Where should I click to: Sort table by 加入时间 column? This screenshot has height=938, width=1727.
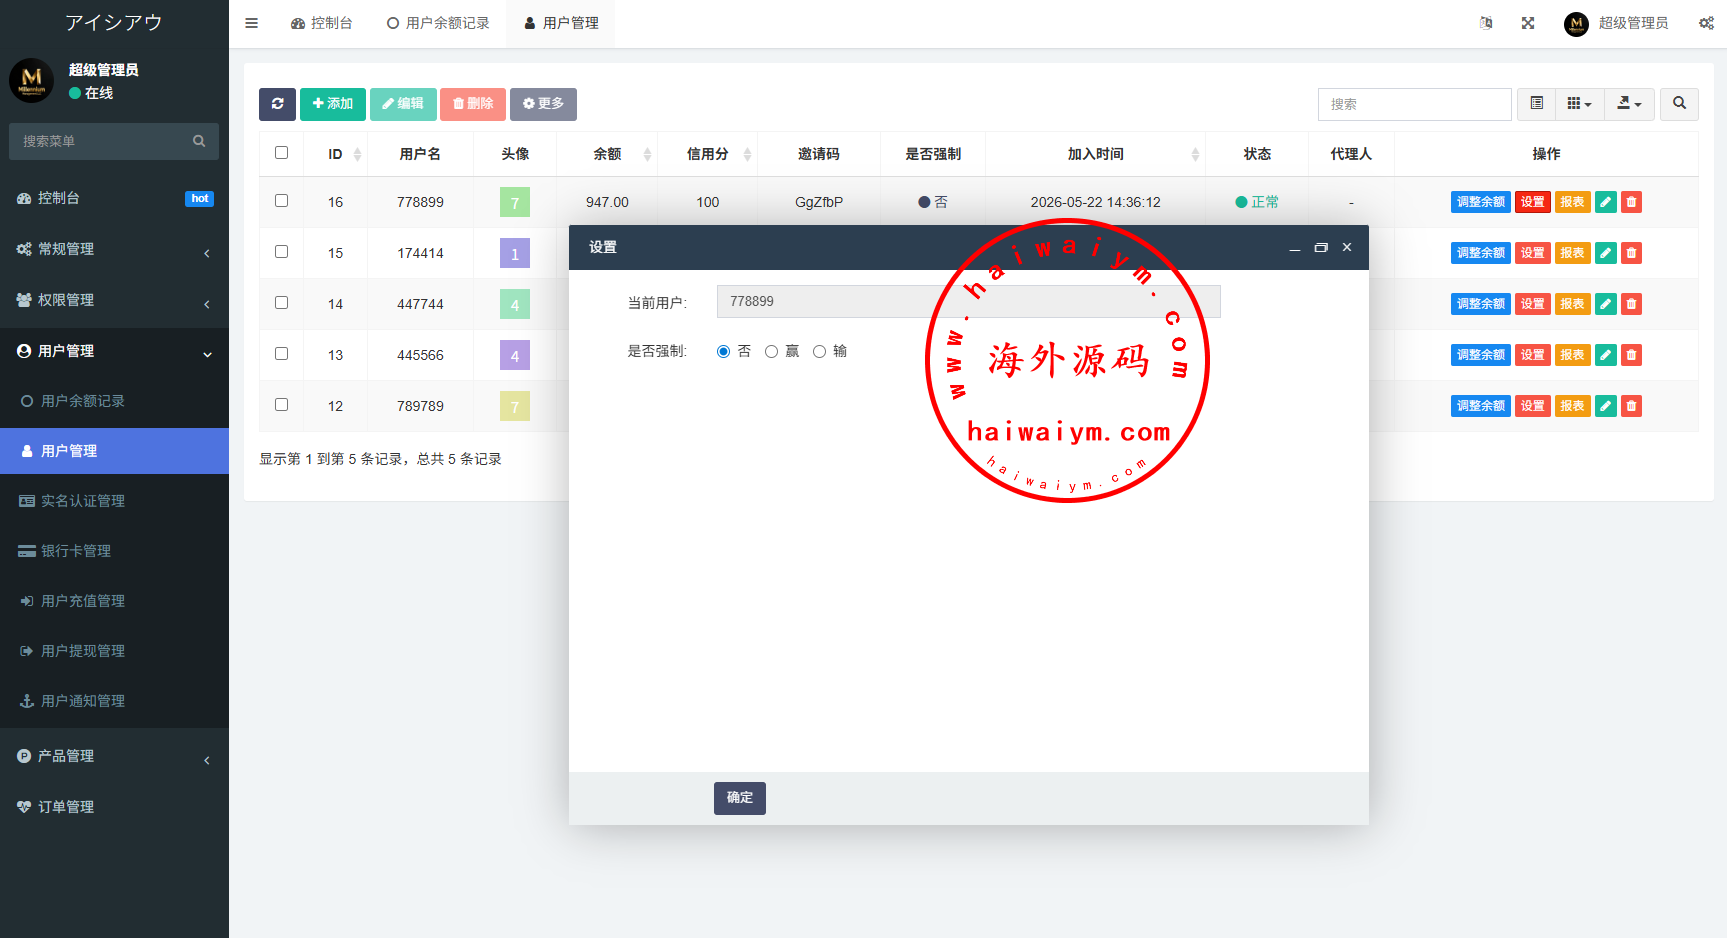[1095, 154]
